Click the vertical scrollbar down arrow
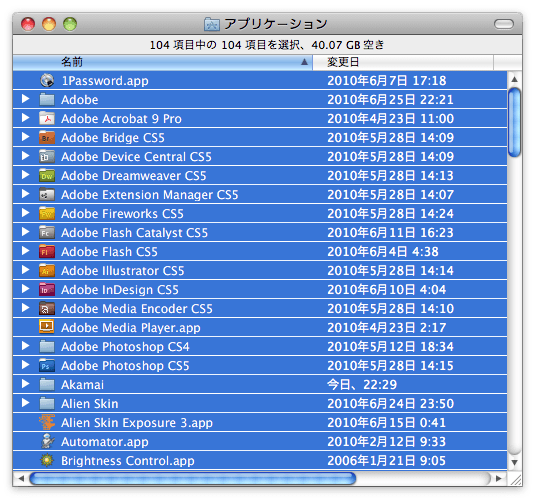 (x=515, y=463)
